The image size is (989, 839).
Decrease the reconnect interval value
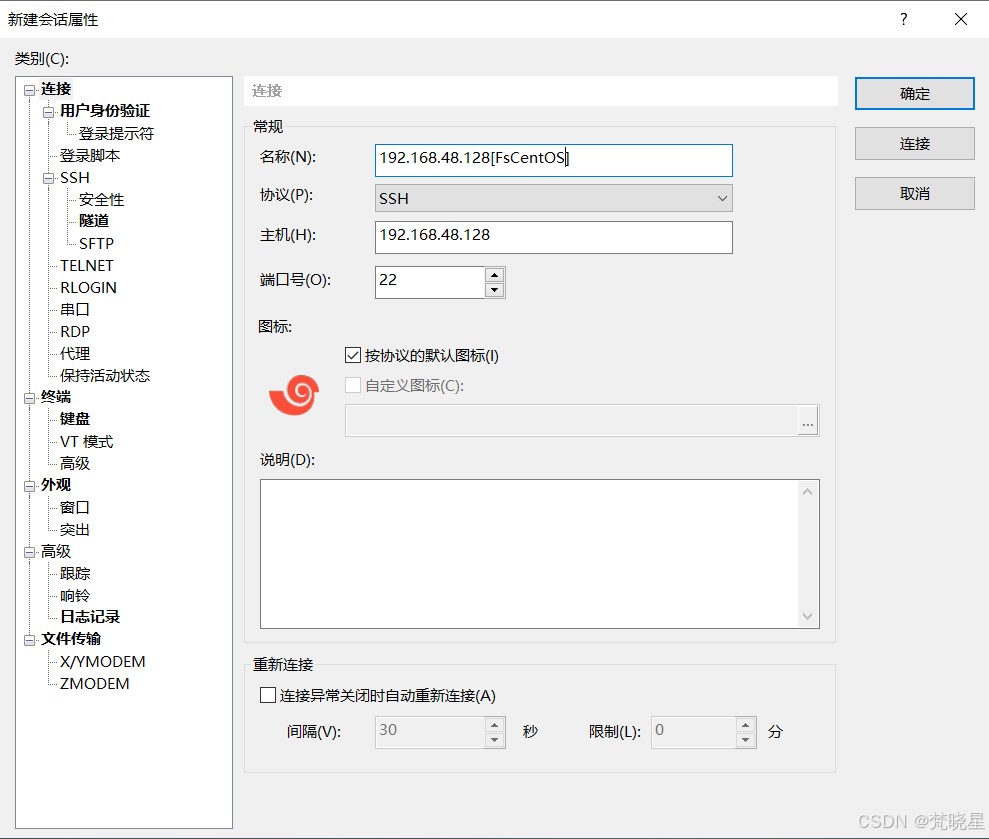tap(494, 740)
